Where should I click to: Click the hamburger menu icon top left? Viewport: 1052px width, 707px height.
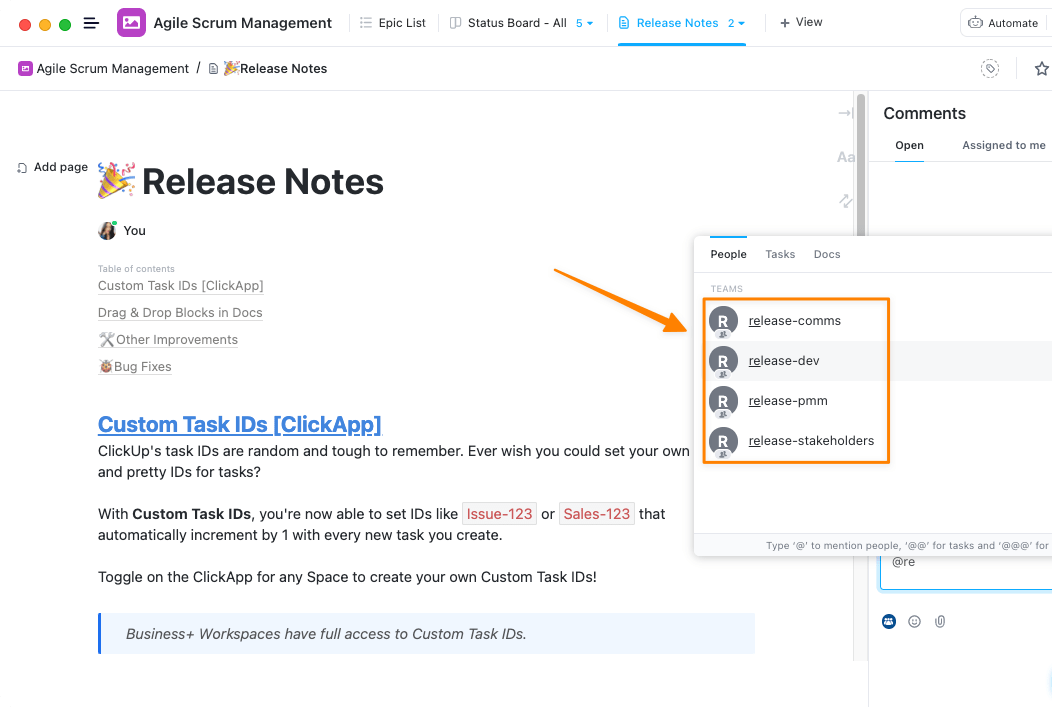click(x=91, y=22)
